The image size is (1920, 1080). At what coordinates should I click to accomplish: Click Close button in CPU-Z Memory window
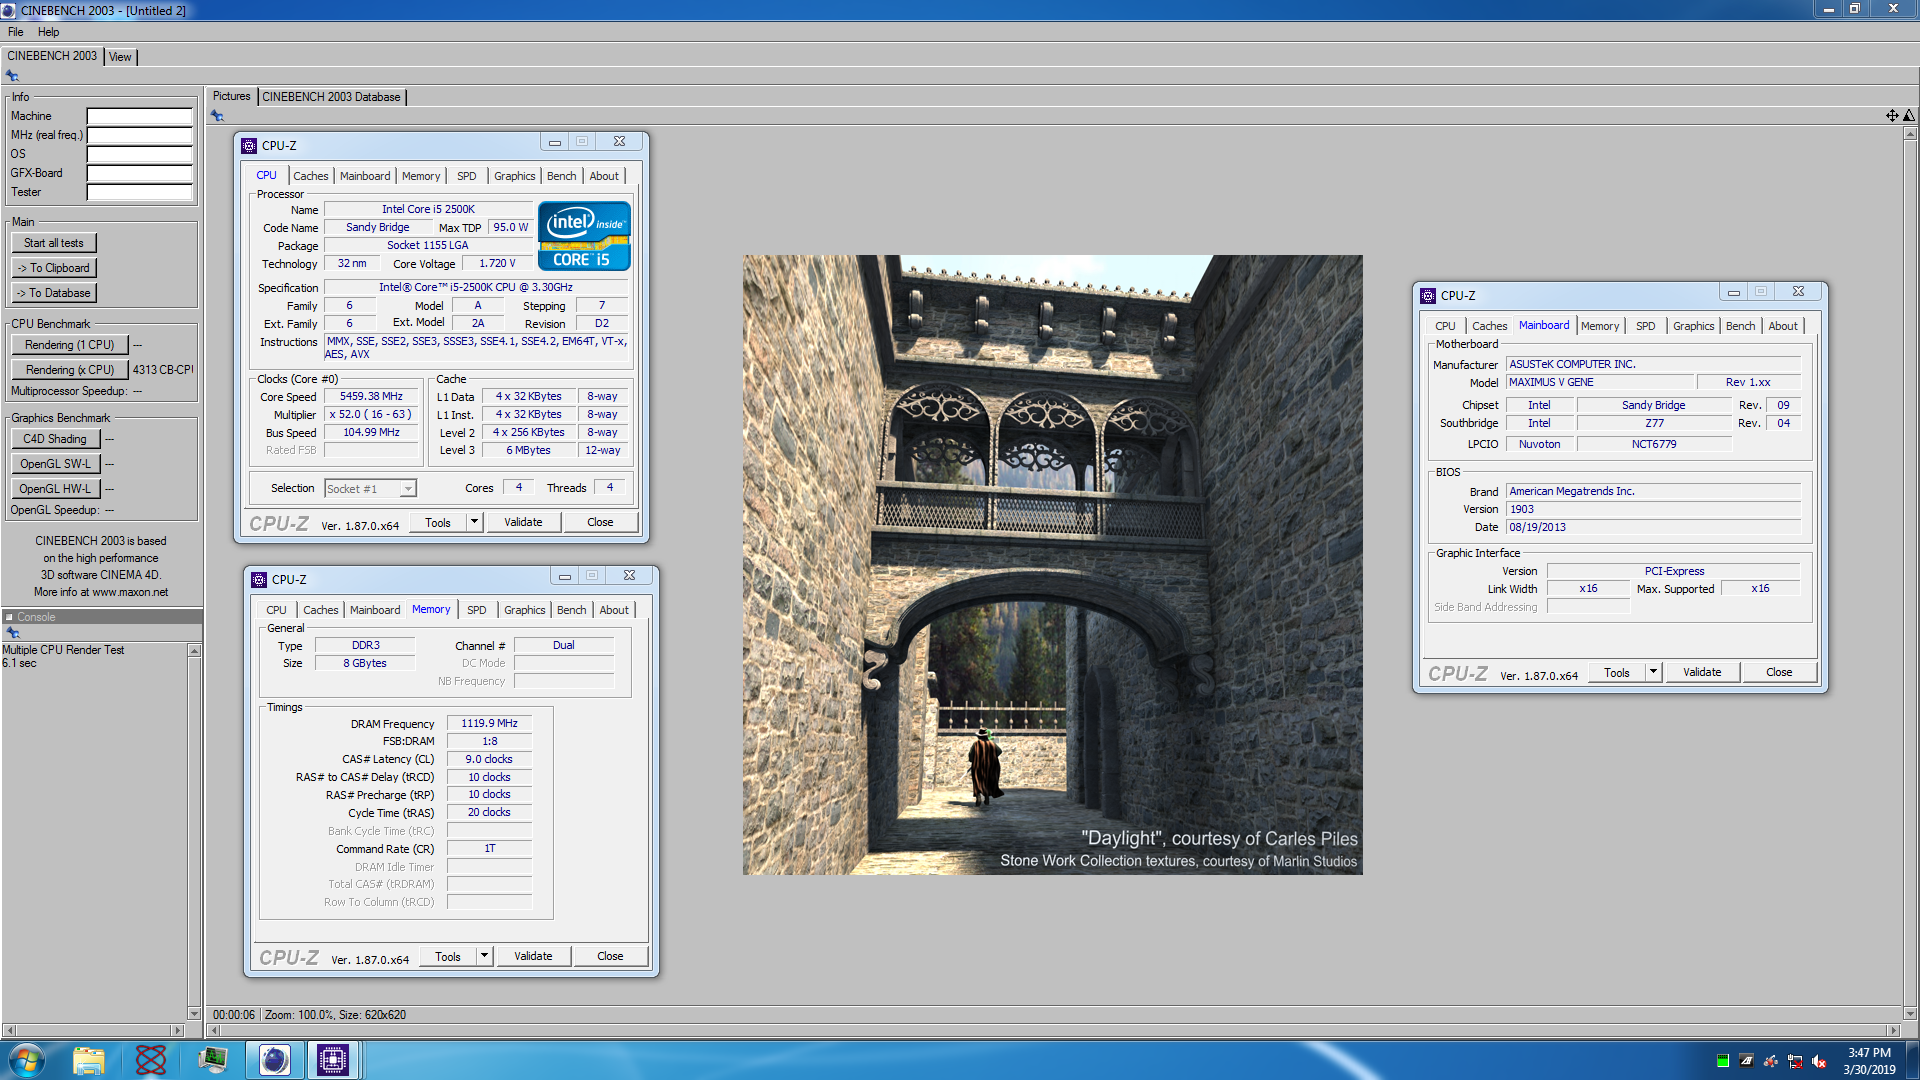click(x=610, y=956)
